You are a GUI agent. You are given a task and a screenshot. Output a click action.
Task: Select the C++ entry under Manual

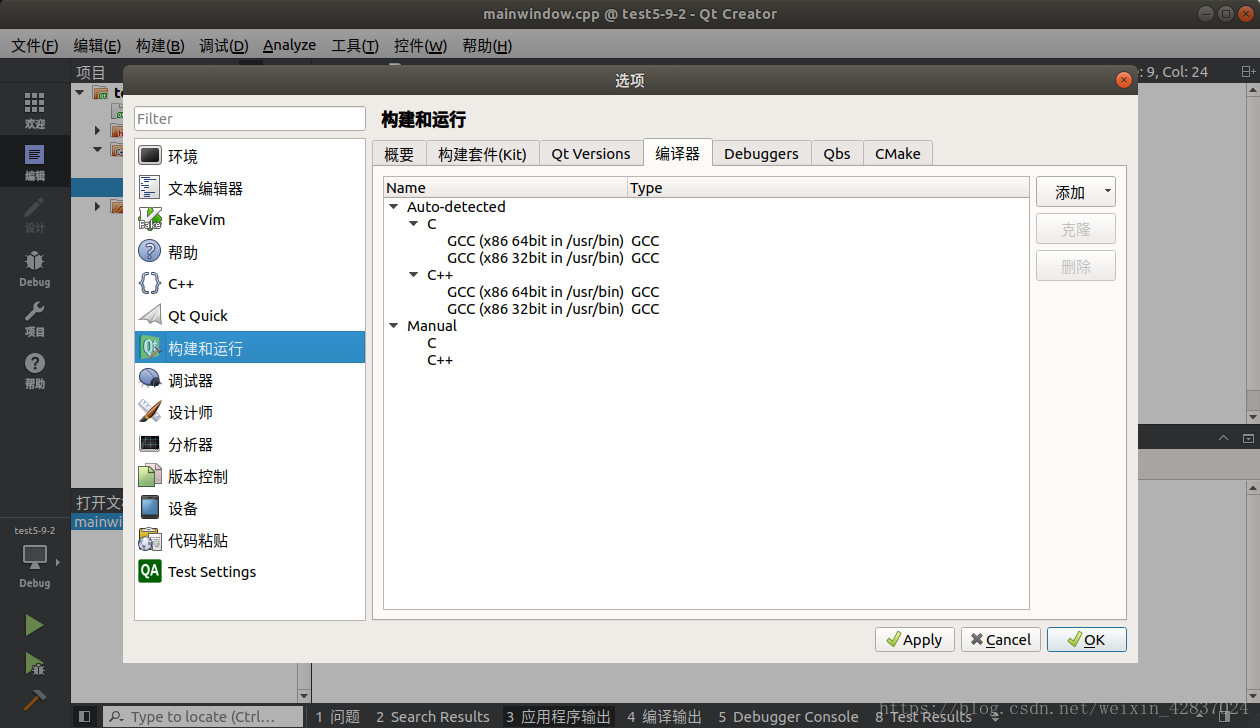point(440,360)
